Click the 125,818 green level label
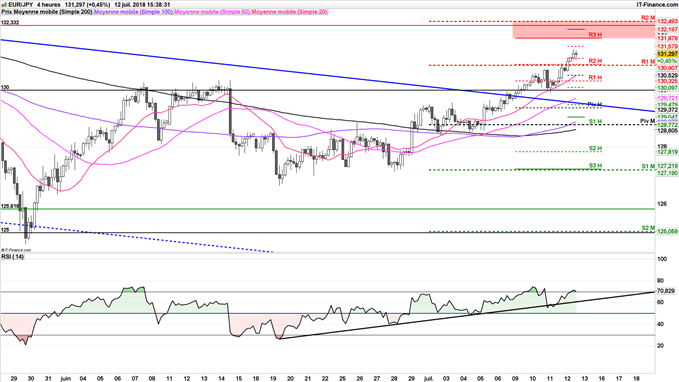 (x=10, y=207)
